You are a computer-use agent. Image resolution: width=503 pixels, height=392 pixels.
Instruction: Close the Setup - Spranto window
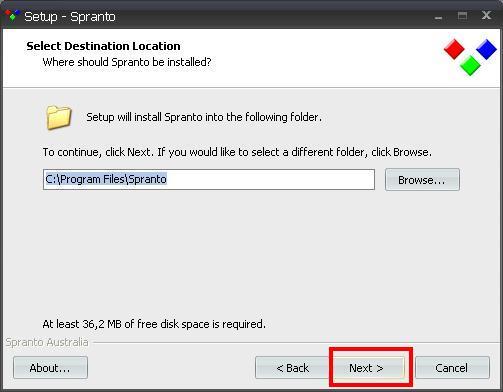pos(486,15)
